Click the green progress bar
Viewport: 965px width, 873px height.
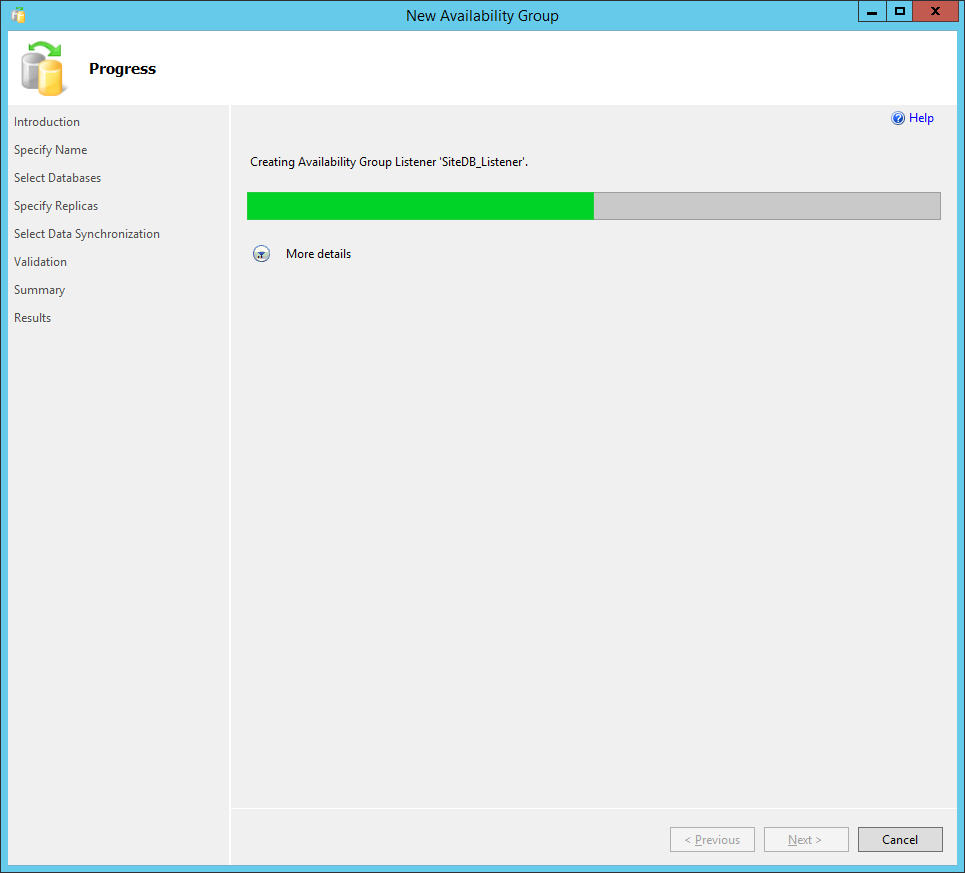(x=420, y=206)
